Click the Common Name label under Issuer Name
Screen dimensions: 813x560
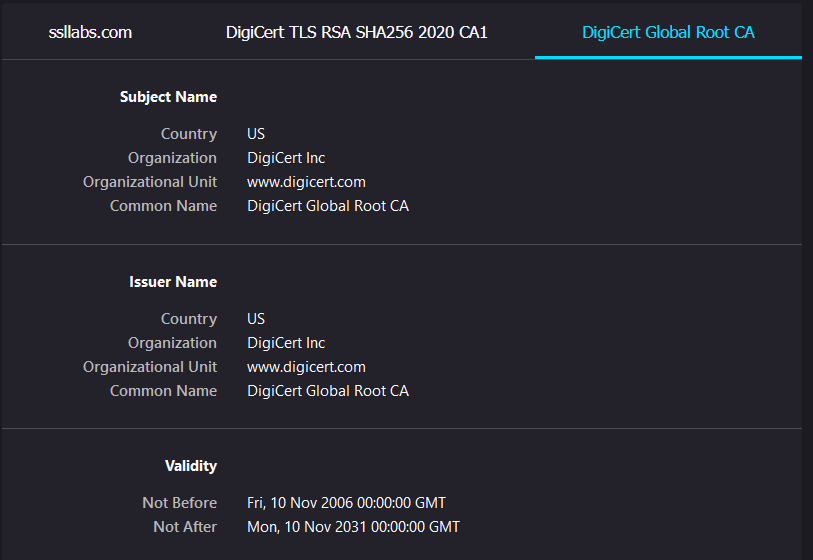pos(163,390)
